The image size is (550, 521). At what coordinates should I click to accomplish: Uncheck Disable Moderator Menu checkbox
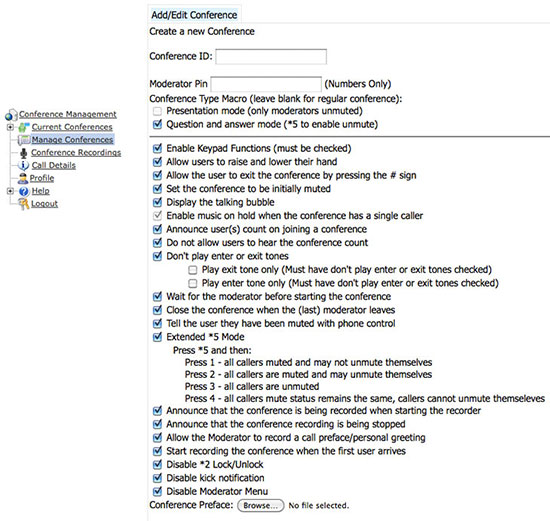click(x=157, y=491)
